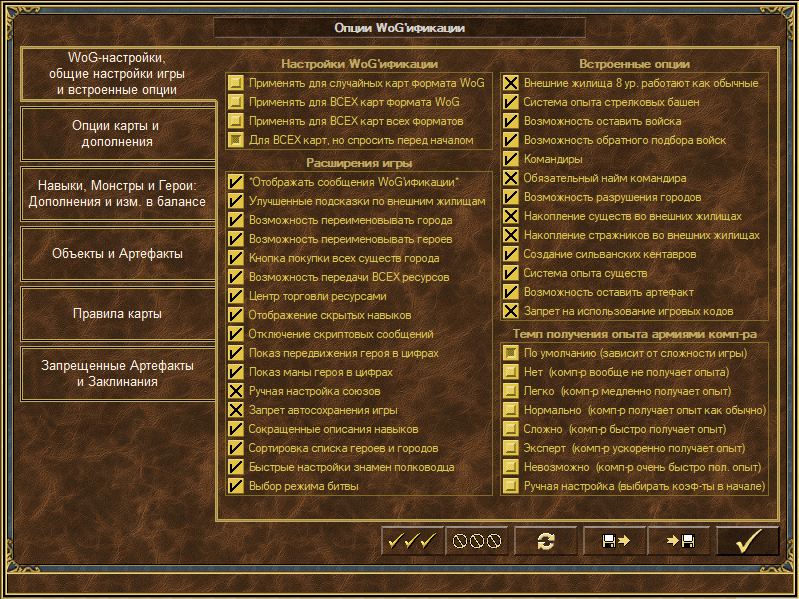Toggle Возможность переименовывать героев checkbox

coord(235,239)
